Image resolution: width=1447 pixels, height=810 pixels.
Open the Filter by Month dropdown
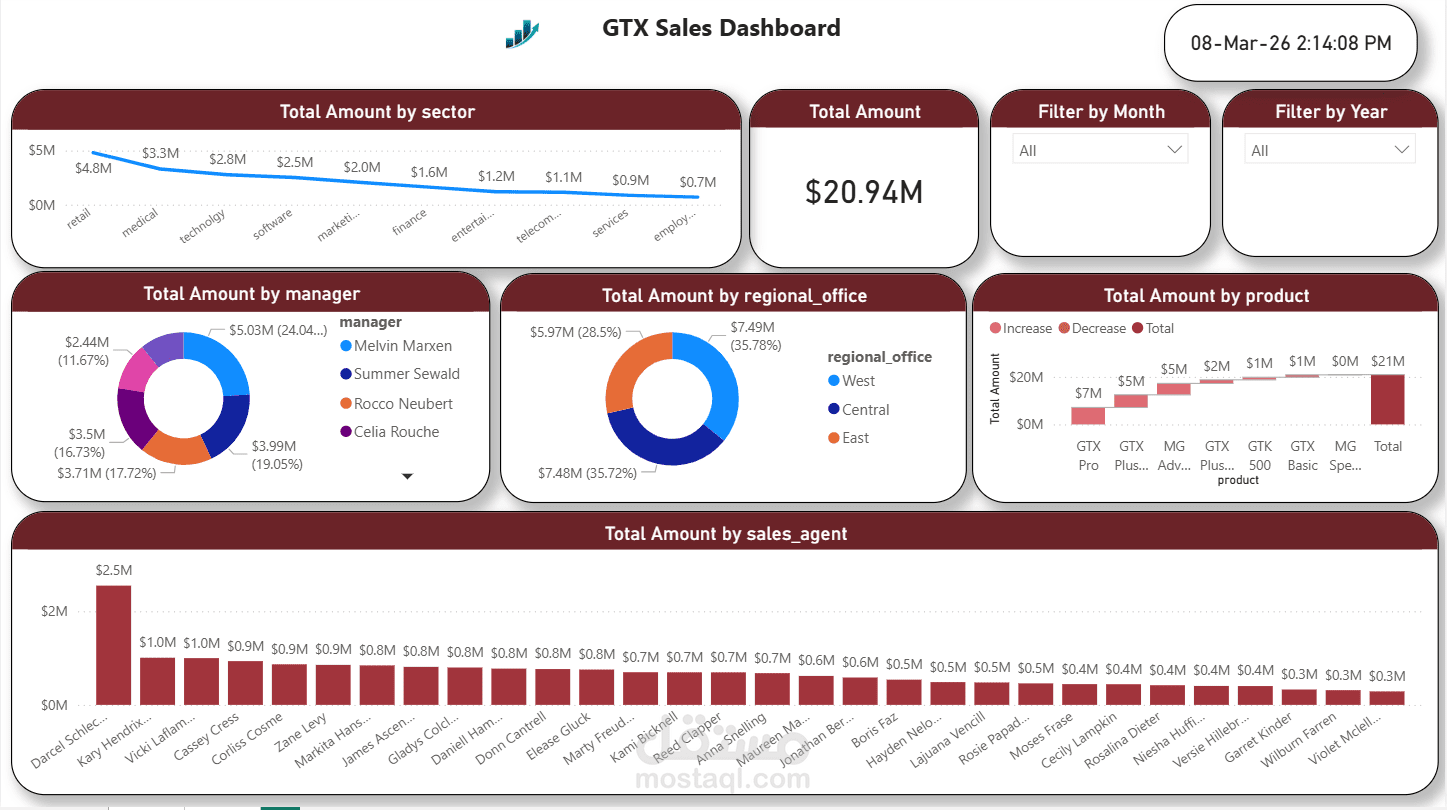1100,150
